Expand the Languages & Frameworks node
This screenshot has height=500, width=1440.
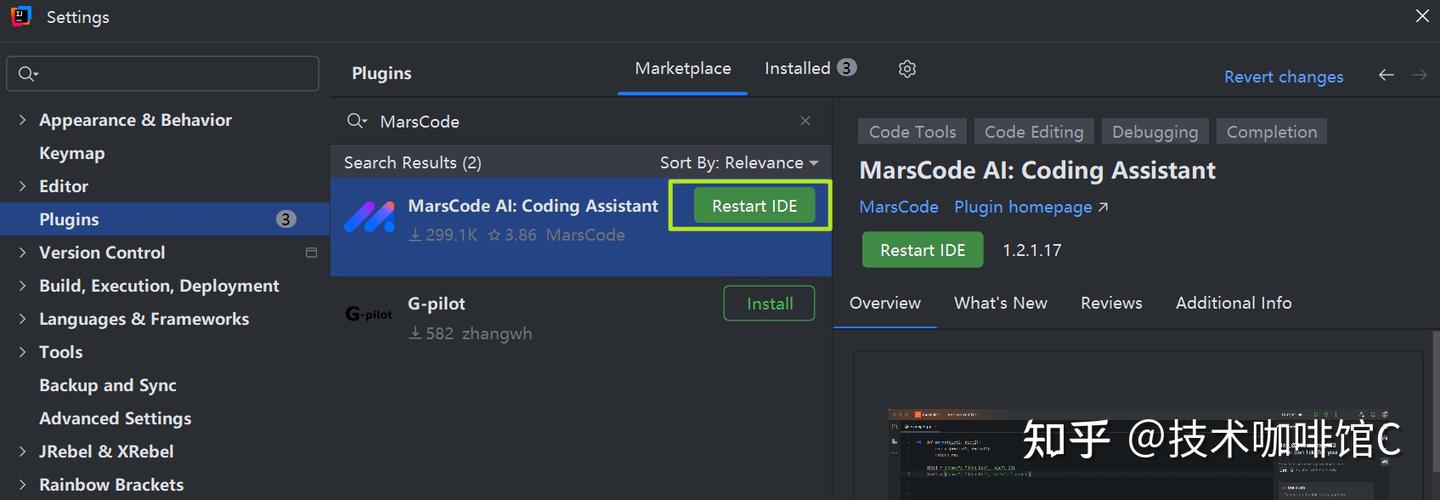(22, 319)
